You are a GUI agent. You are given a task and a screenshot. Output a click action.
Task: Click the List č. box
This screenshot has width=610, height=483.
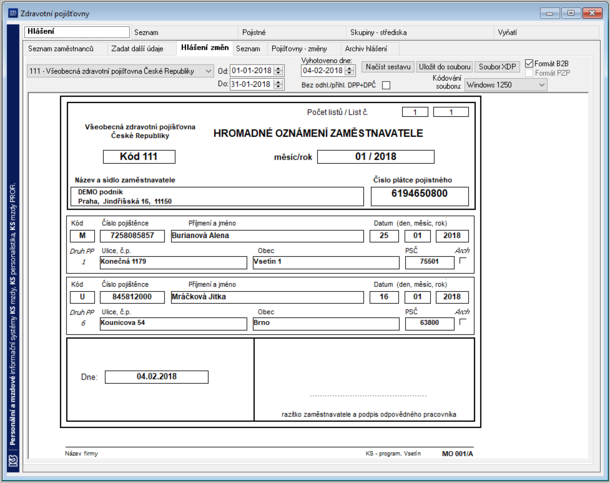coord(451,112)
